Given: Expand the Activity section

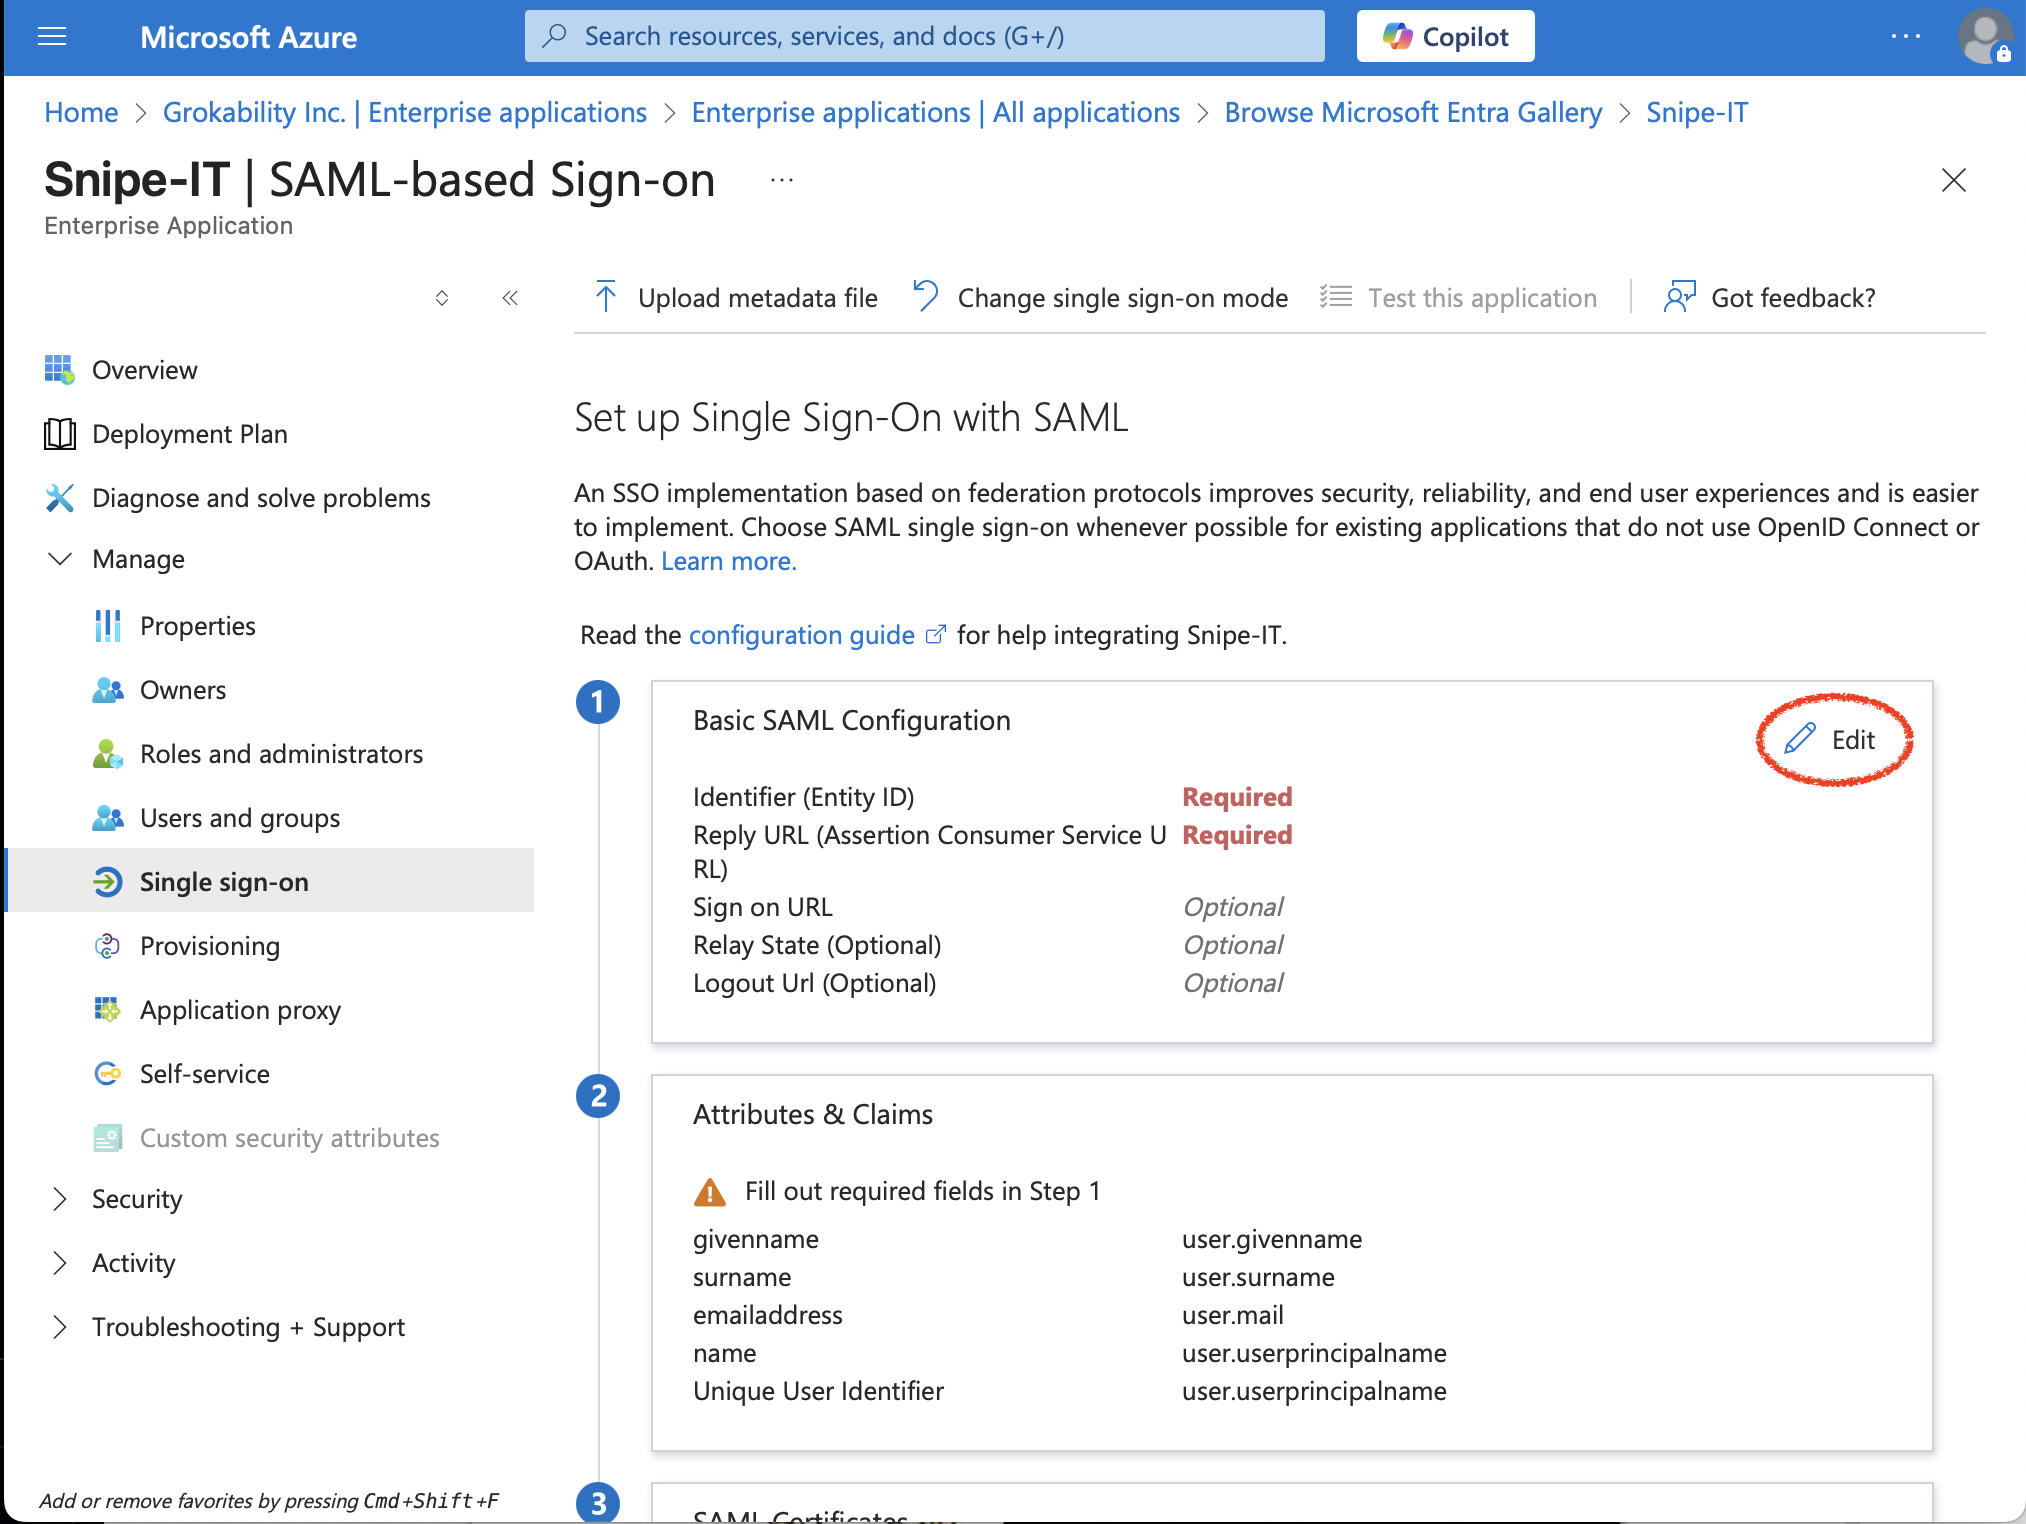Looking at the screenshot, I should [60, 1262].
